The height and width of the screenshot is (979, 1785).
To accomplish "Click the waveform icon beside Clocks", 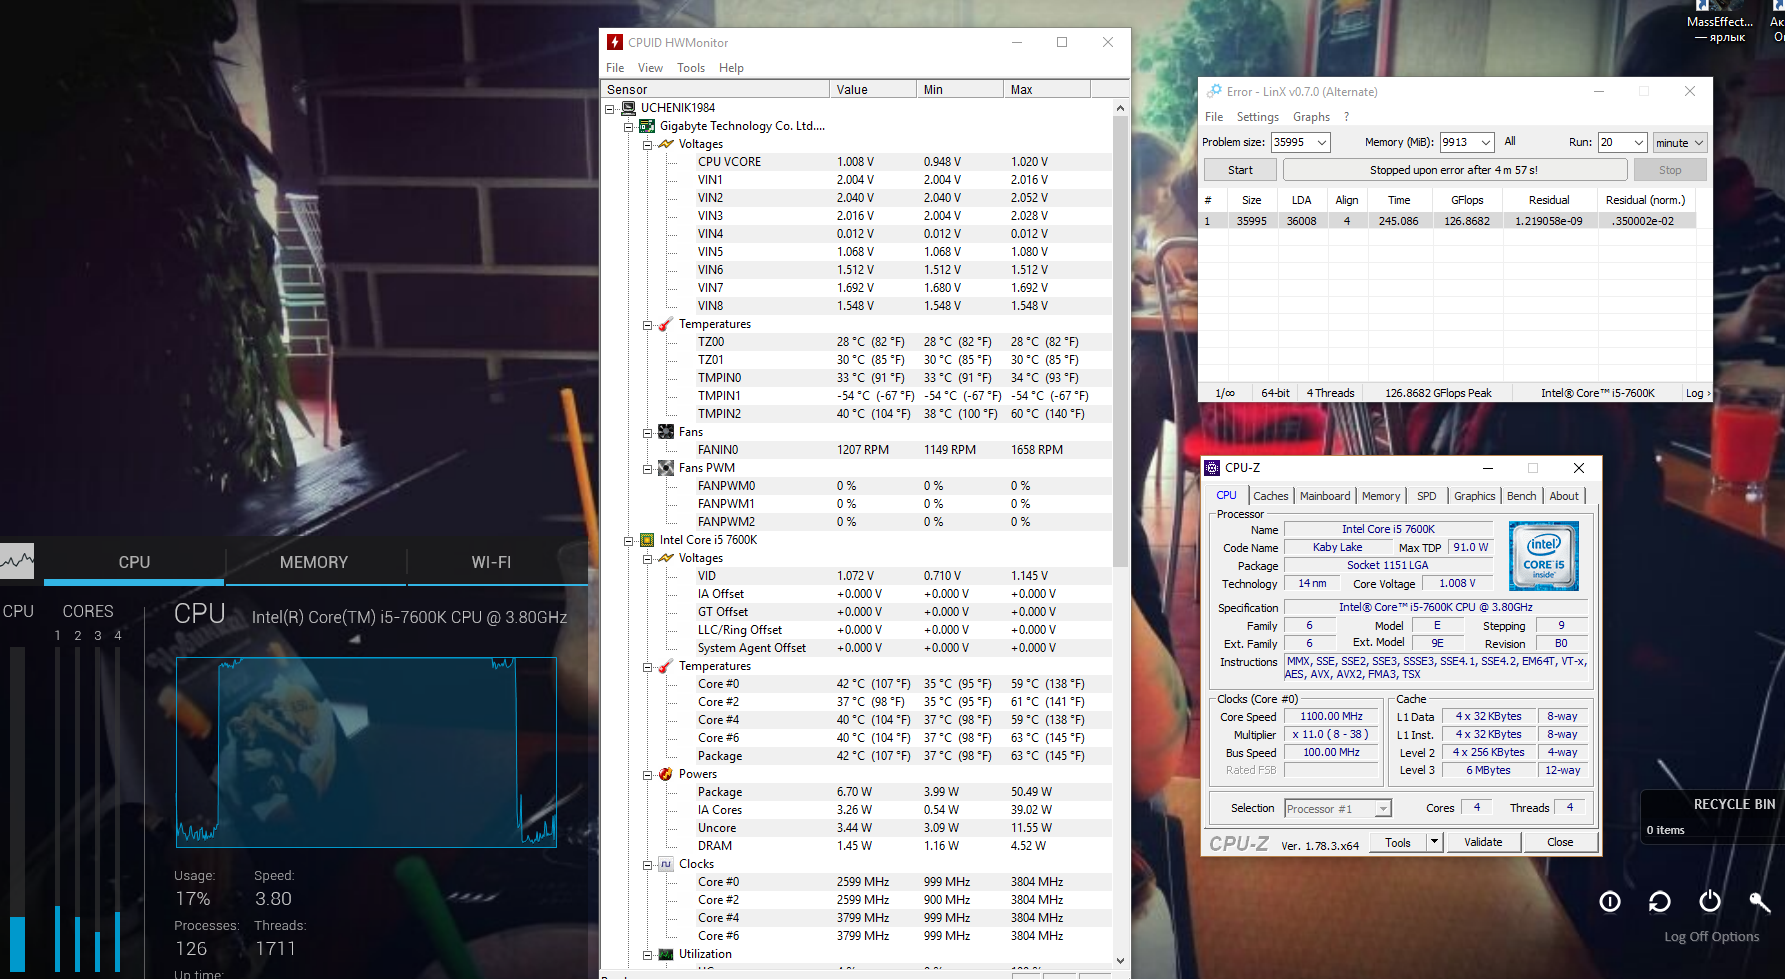I will pos(666,864).
